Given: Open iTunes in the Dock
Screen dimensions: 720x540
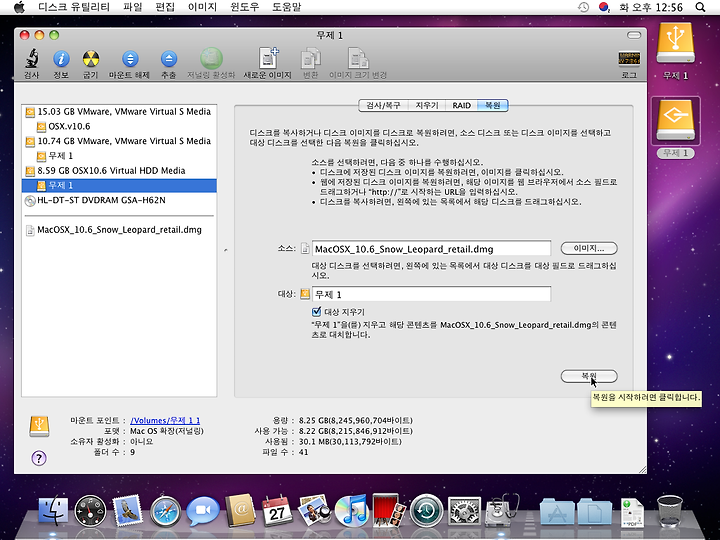Looking at the screenshot, I should tap(352, 511).
